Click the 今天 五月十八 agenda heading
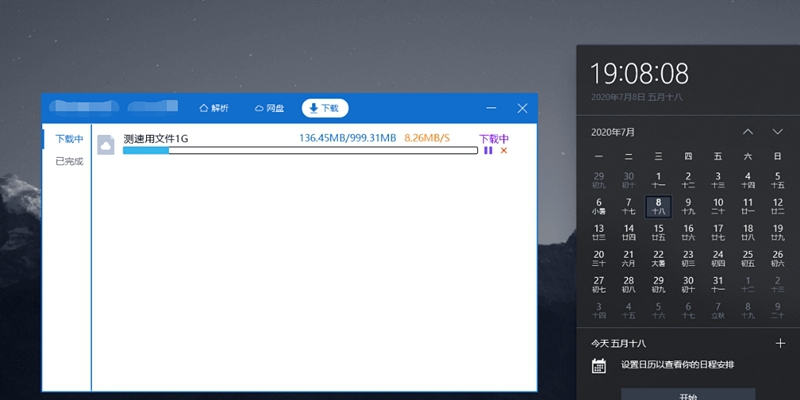The width and height of the screenshot is (800, 400). pos(618,344)
